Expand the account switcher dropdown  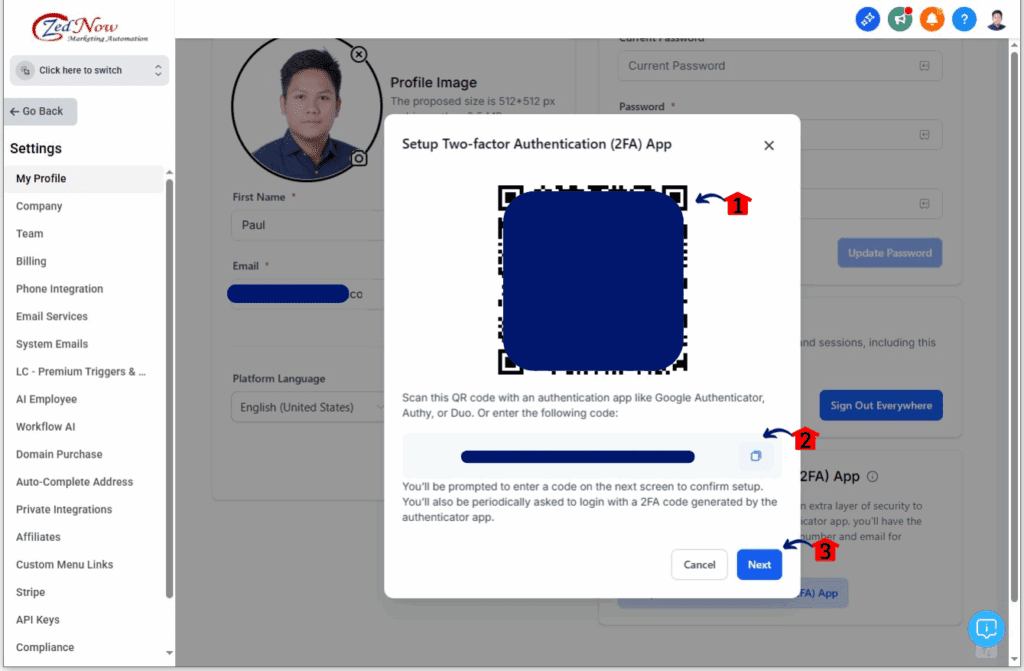(x=89, y=70)
